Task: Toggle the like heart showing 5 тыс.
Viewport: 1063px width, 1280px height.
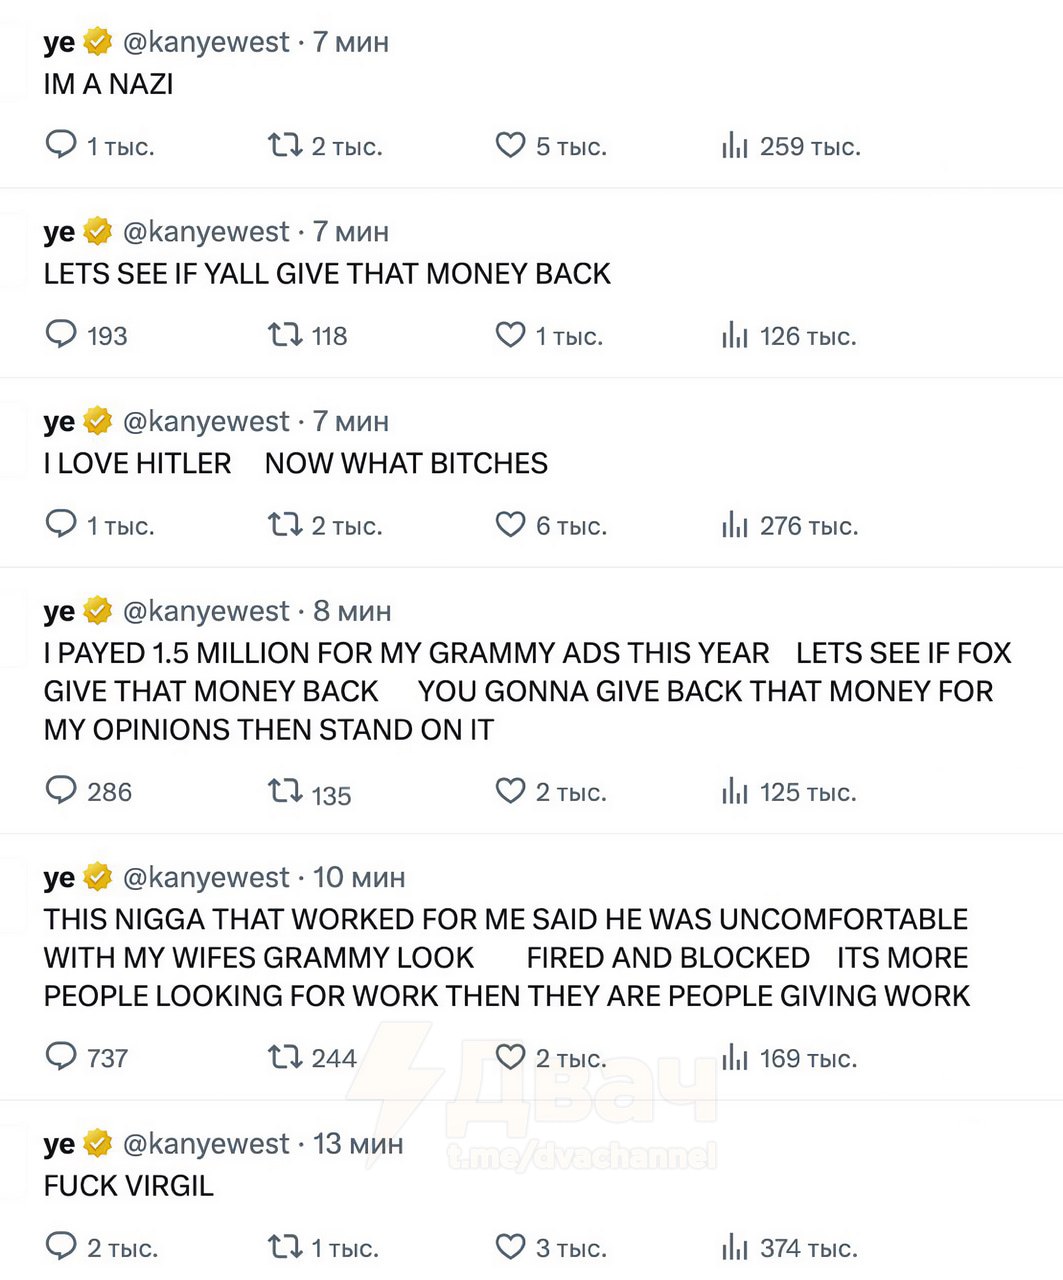Action: (x=510, y=145)
